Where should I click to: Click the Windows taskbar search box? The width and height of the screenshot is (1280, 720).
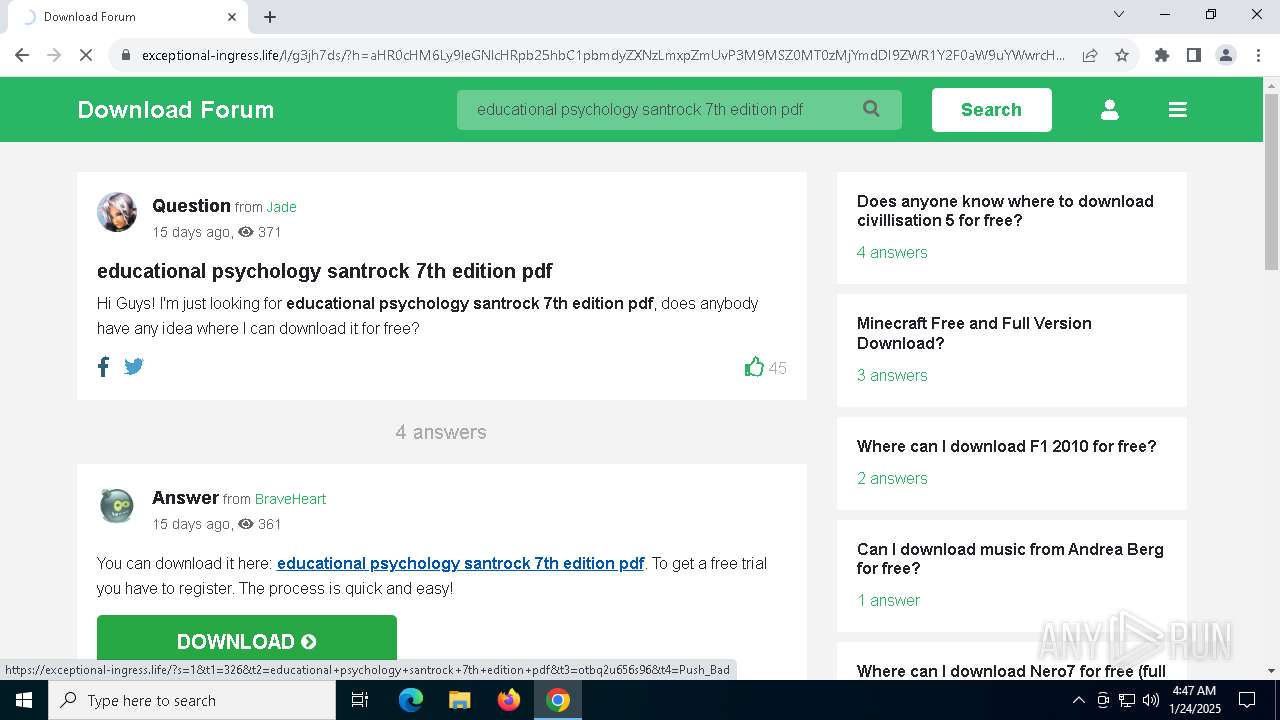pos(192,700)
